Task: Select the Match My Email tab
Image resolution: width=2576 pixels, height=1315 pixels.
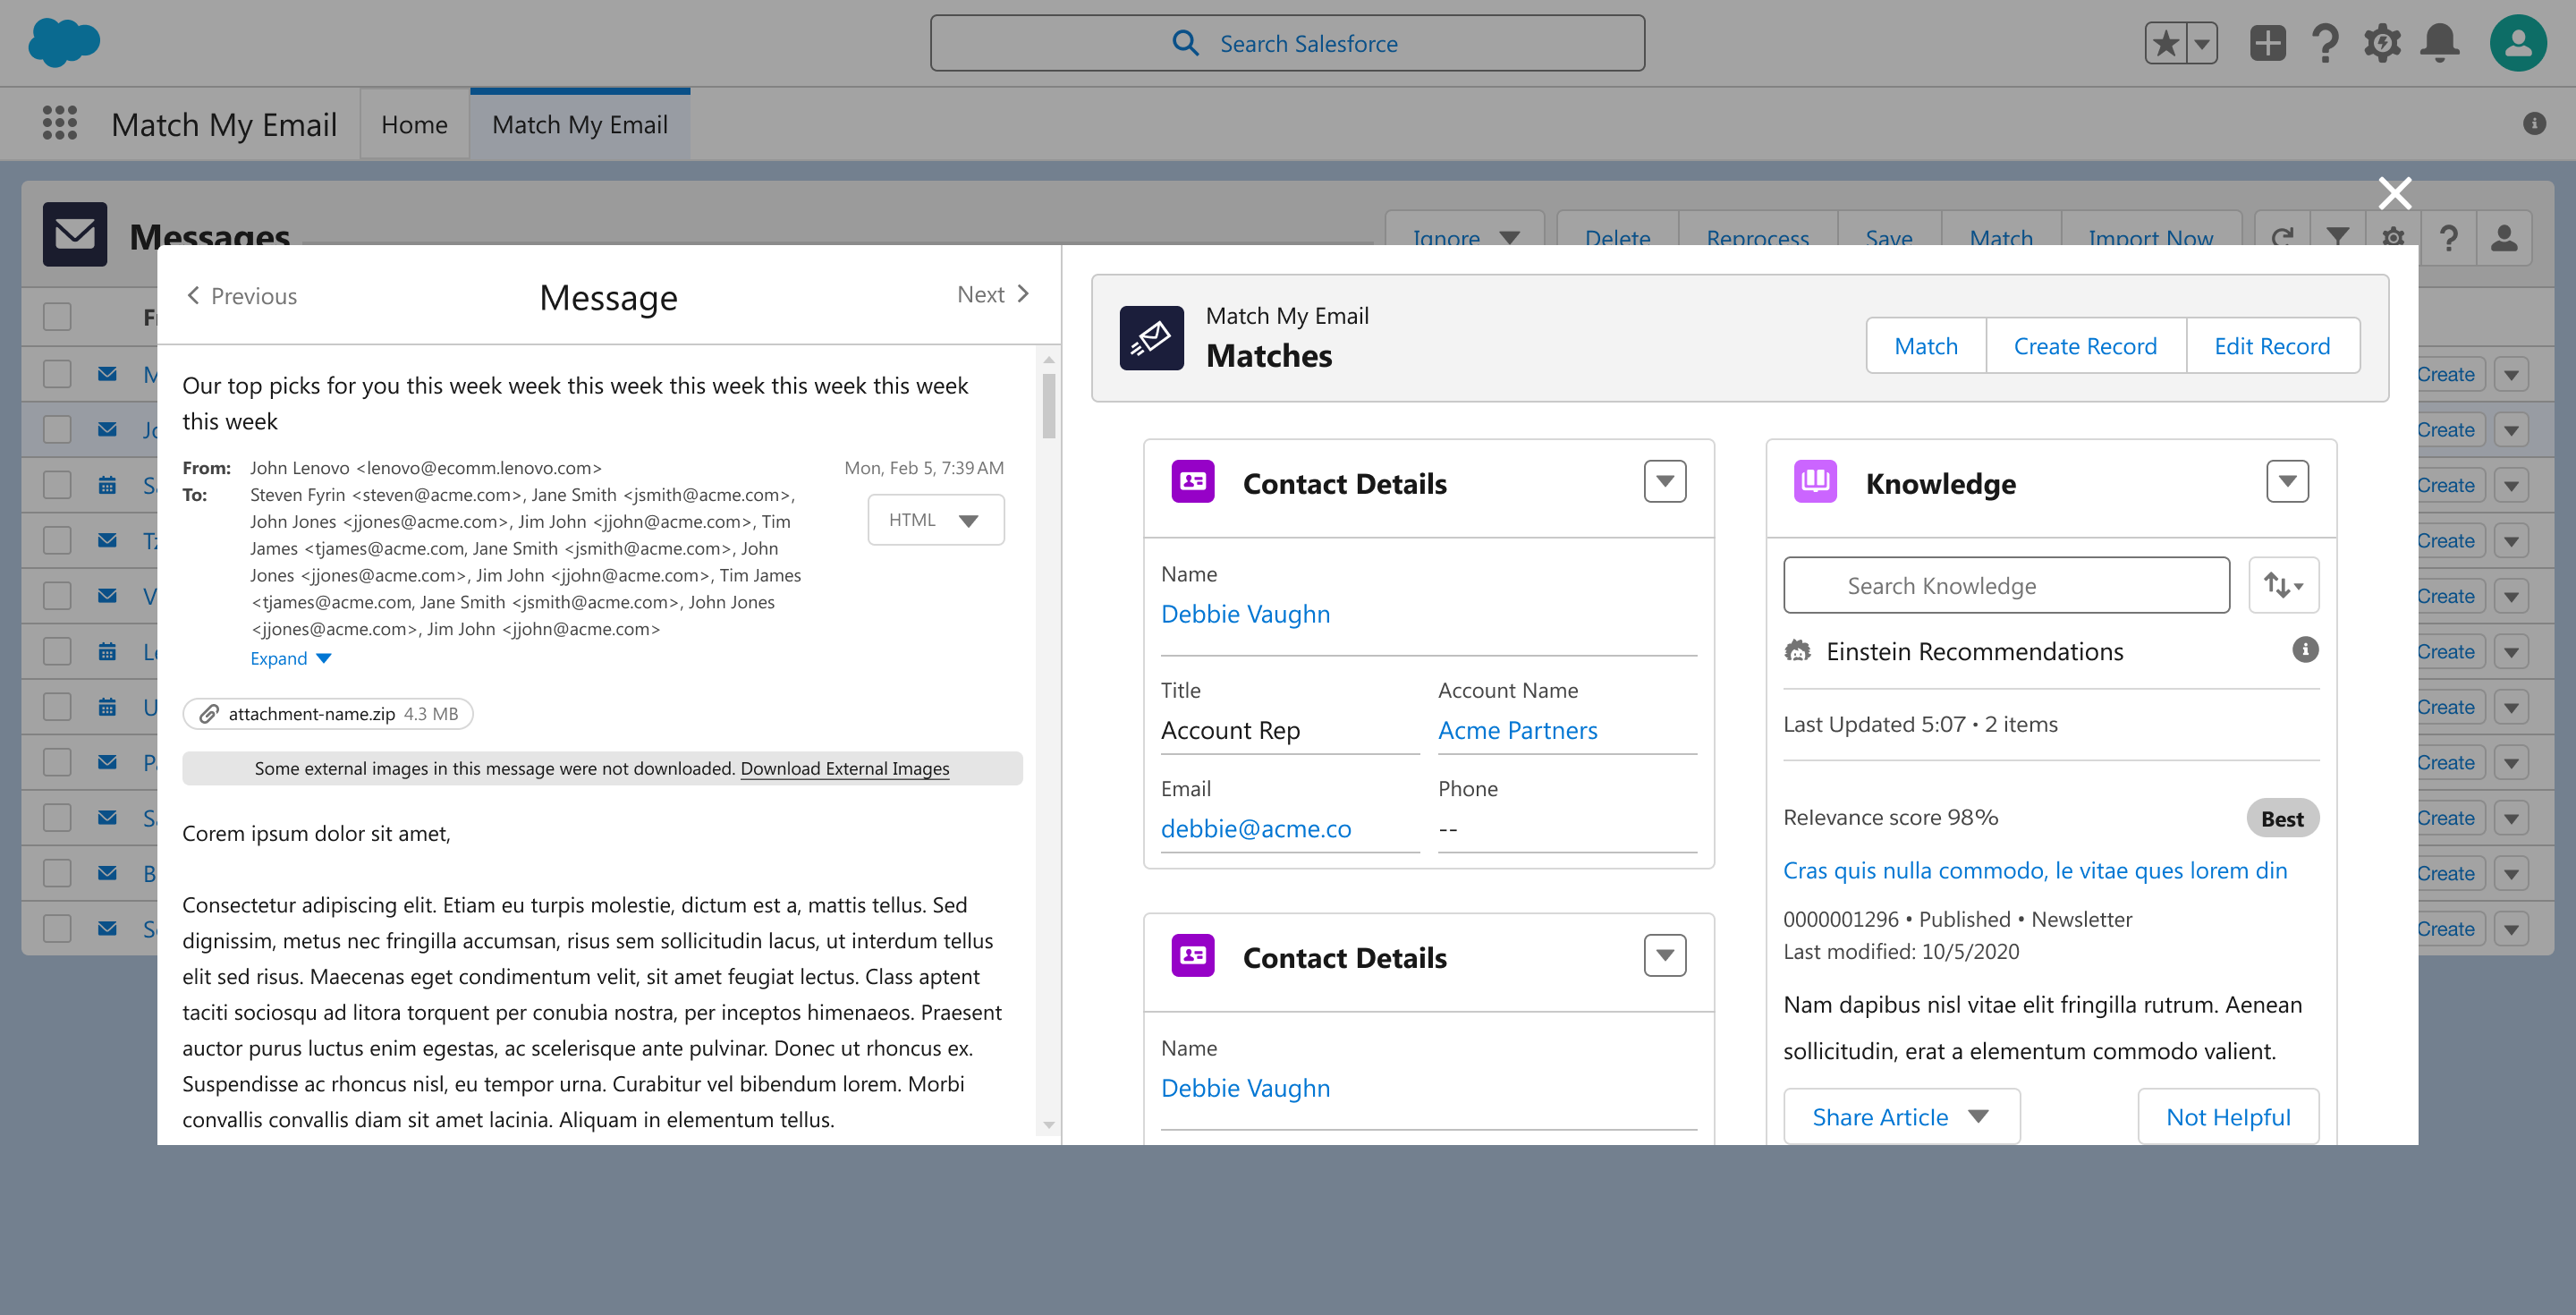Action: tap(579, 125)
